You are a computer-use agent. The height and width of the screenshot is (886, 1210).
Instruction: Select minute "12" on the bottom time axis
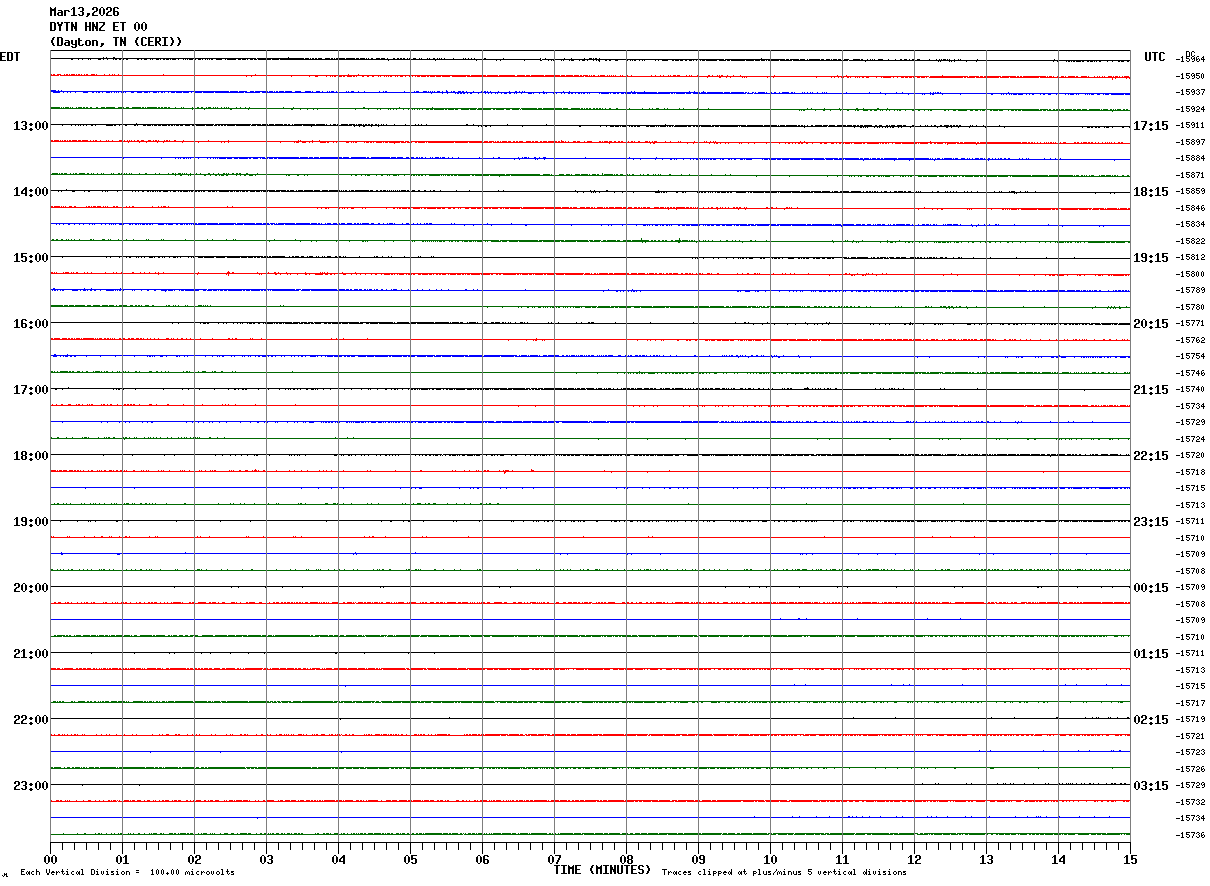click(x=914, y=859)
